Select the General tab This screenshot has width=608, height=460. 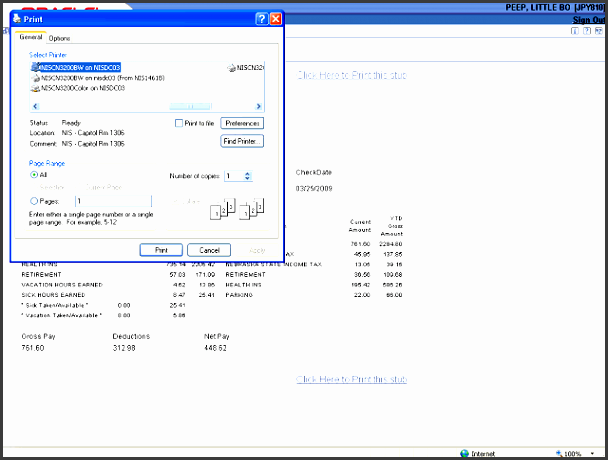[31, 37]
